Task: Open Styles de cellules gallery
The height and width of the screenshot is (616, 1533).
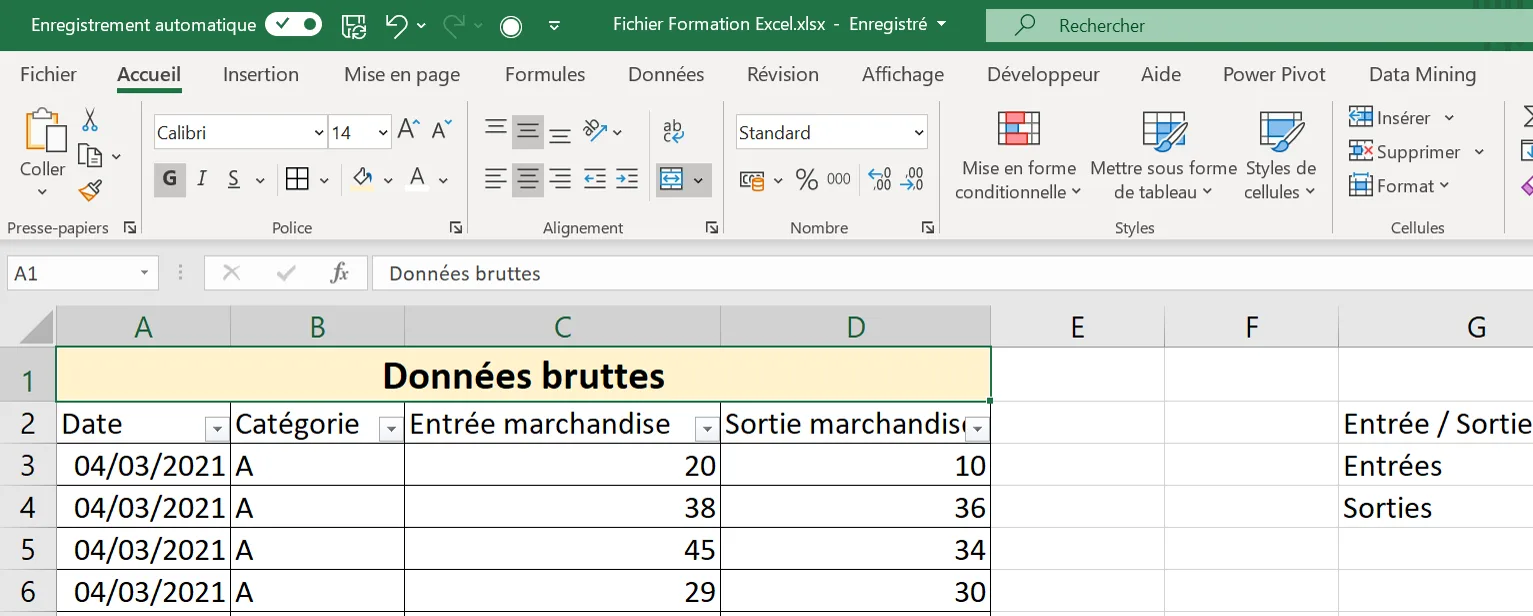Action: [1280, 155]
